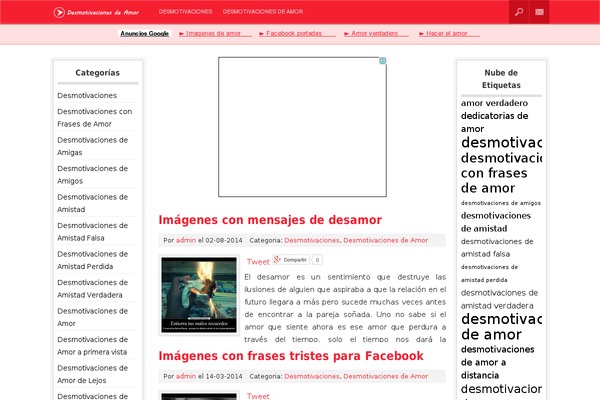This screenshot has height=400, width=600.
Task: Open the search magnifier icon
Action: pos(519,12)
